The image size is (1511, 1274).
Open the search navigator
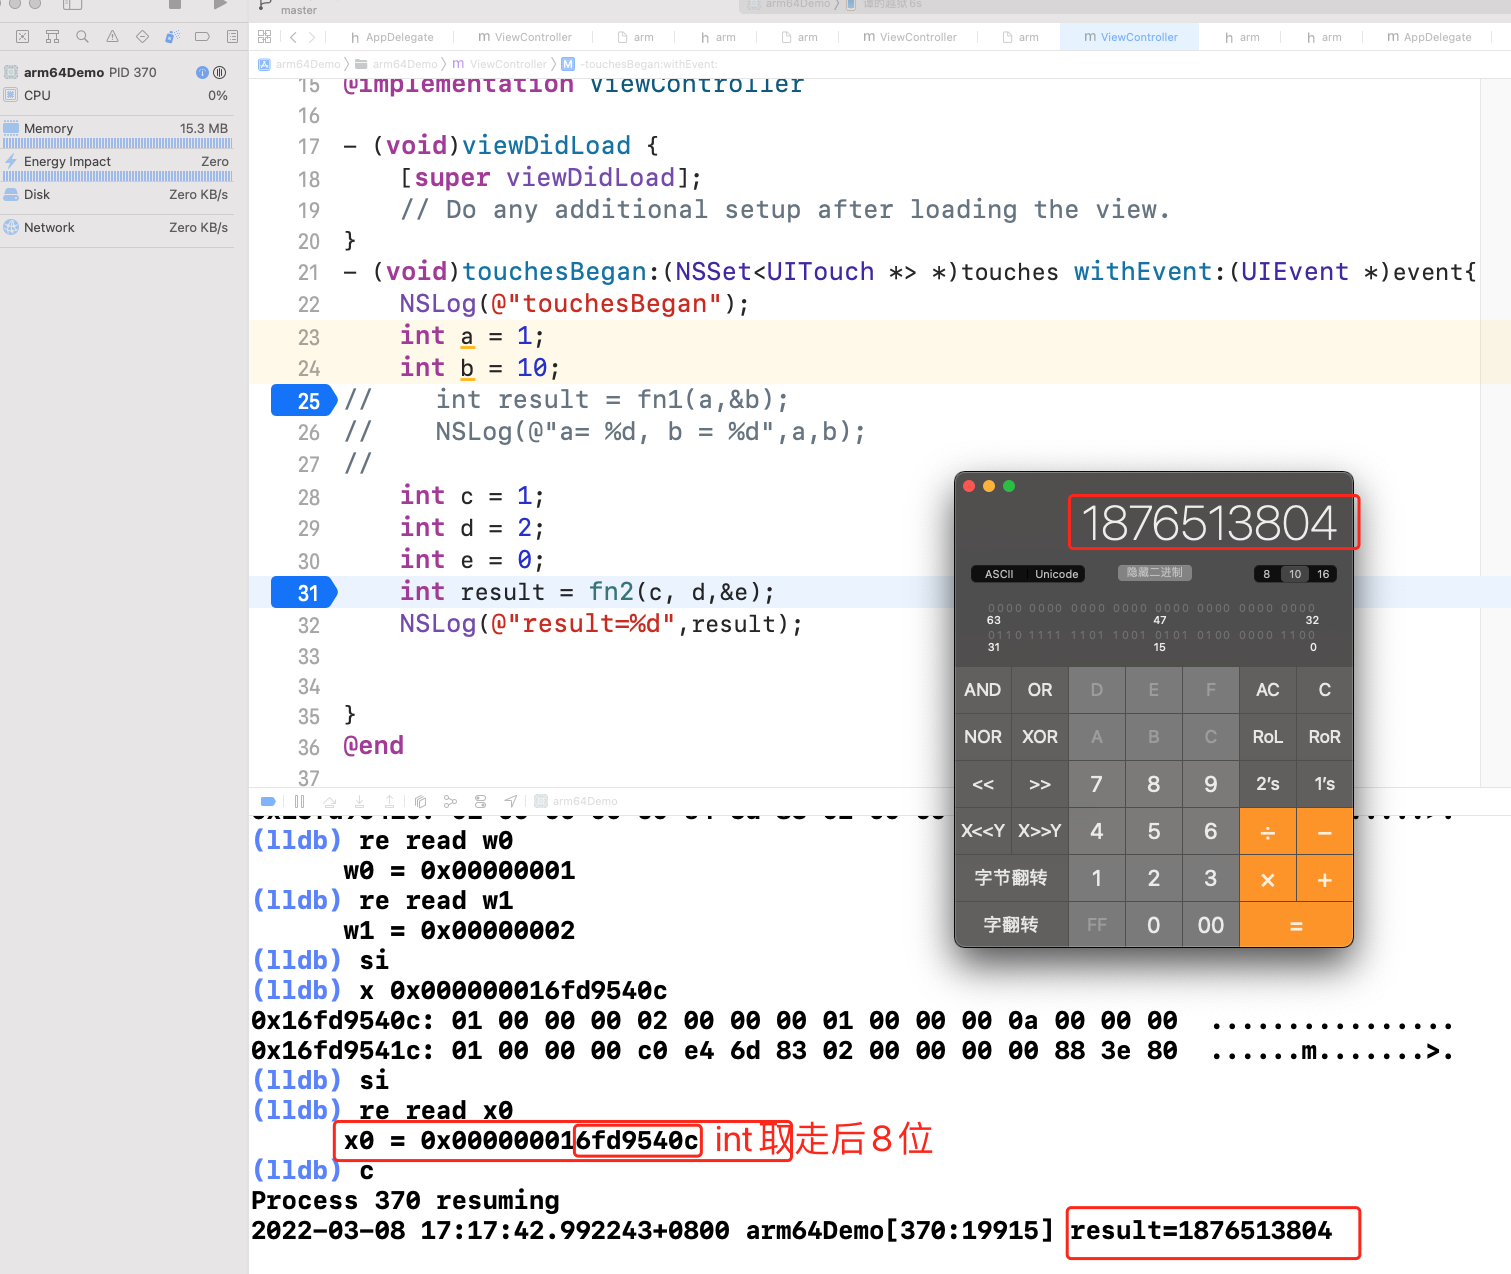click(x=82, y=37)
